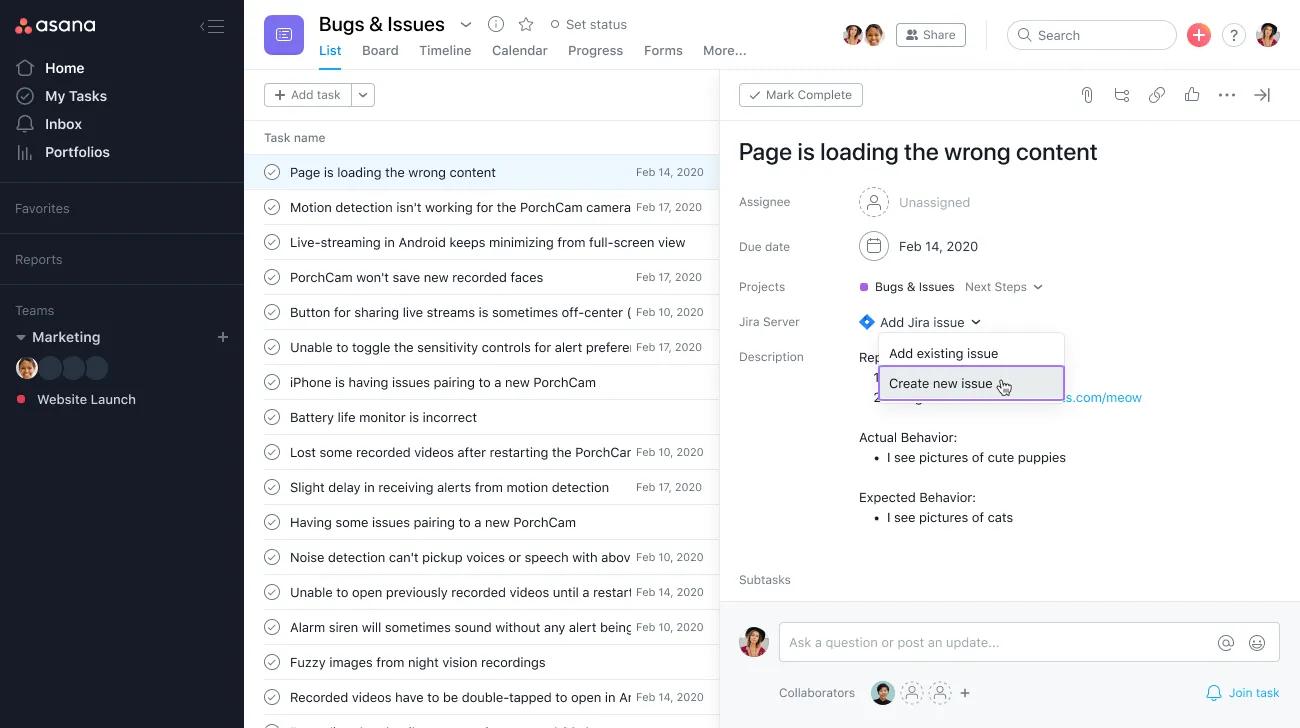Check off 'Fuzzy images from night vision recordings'
This screenshot has width=1300, height=728.
pyautogui.click(x=272, y=662)
